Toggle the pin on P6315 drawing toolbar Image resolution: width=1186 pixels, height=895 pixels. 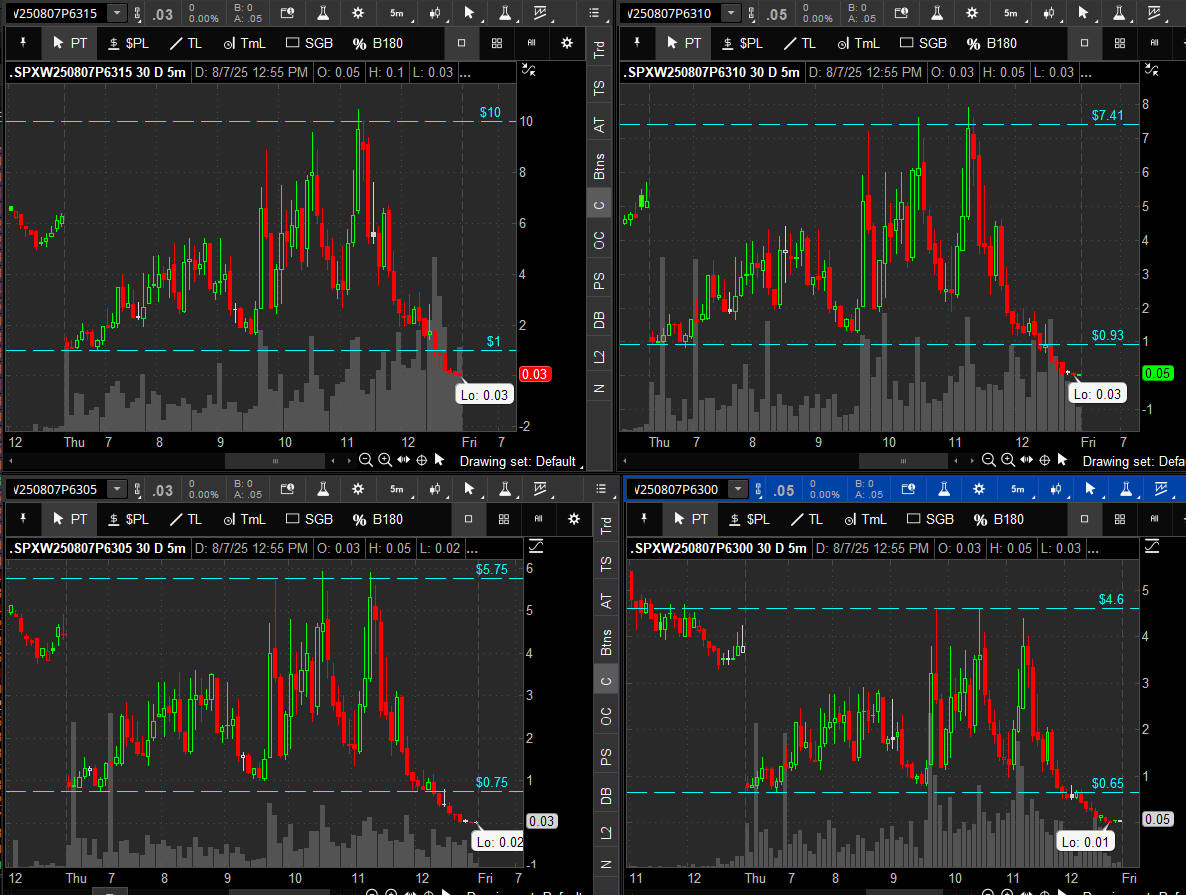[22, 43]
